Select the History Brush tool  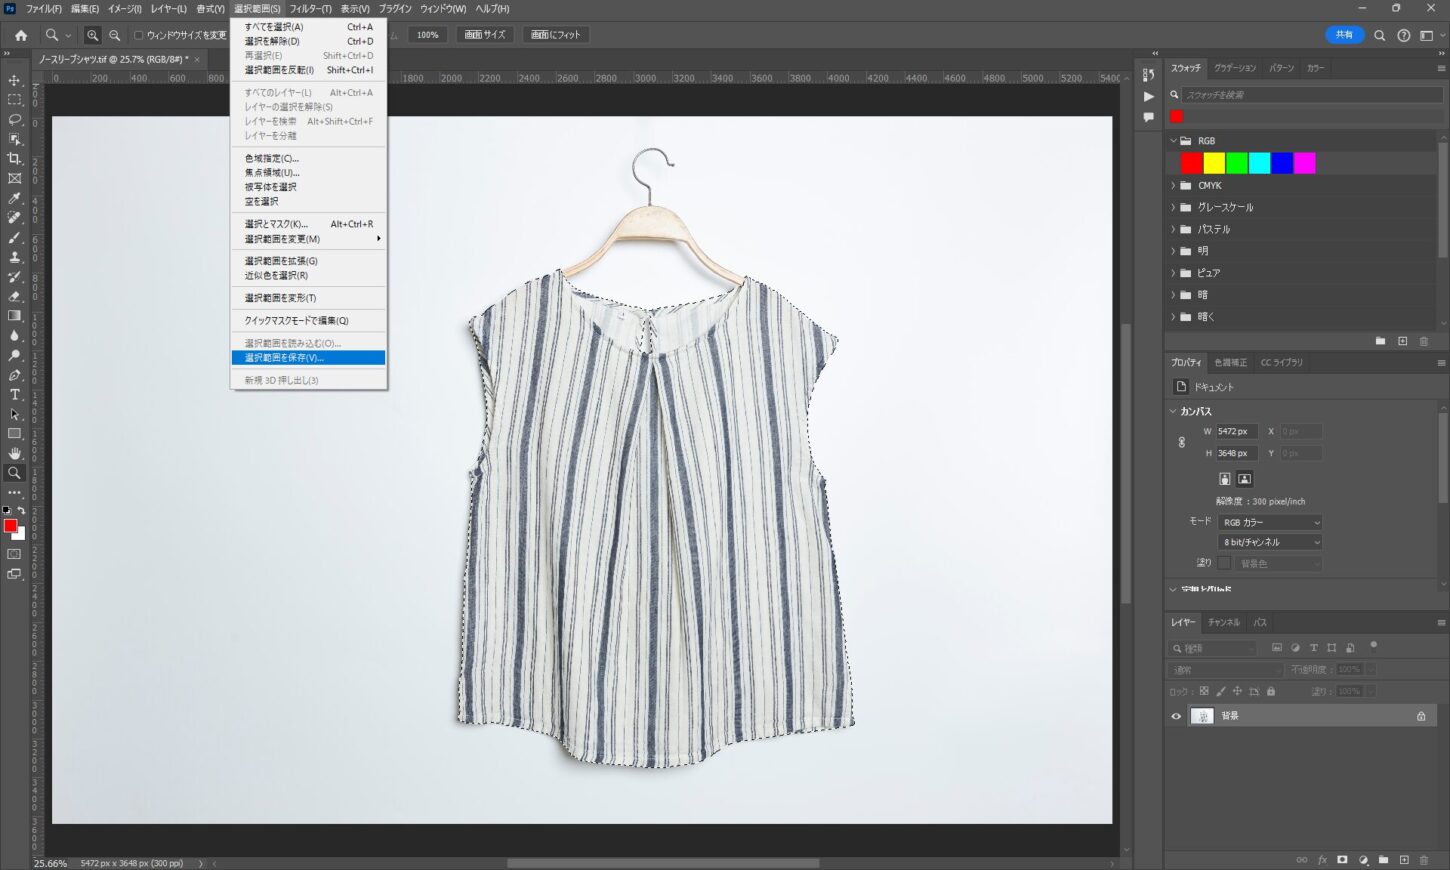click(x=14, y=277)
